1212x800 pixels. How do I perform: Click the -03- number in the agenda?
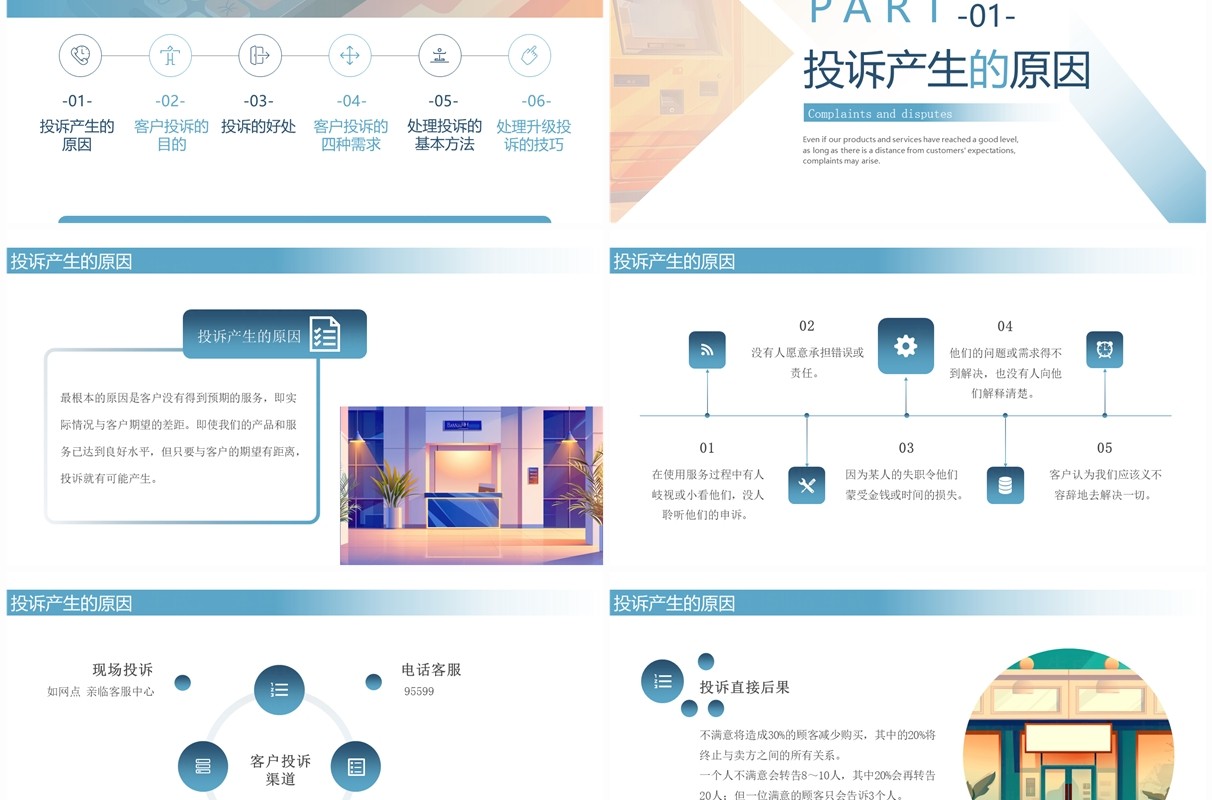259,100
